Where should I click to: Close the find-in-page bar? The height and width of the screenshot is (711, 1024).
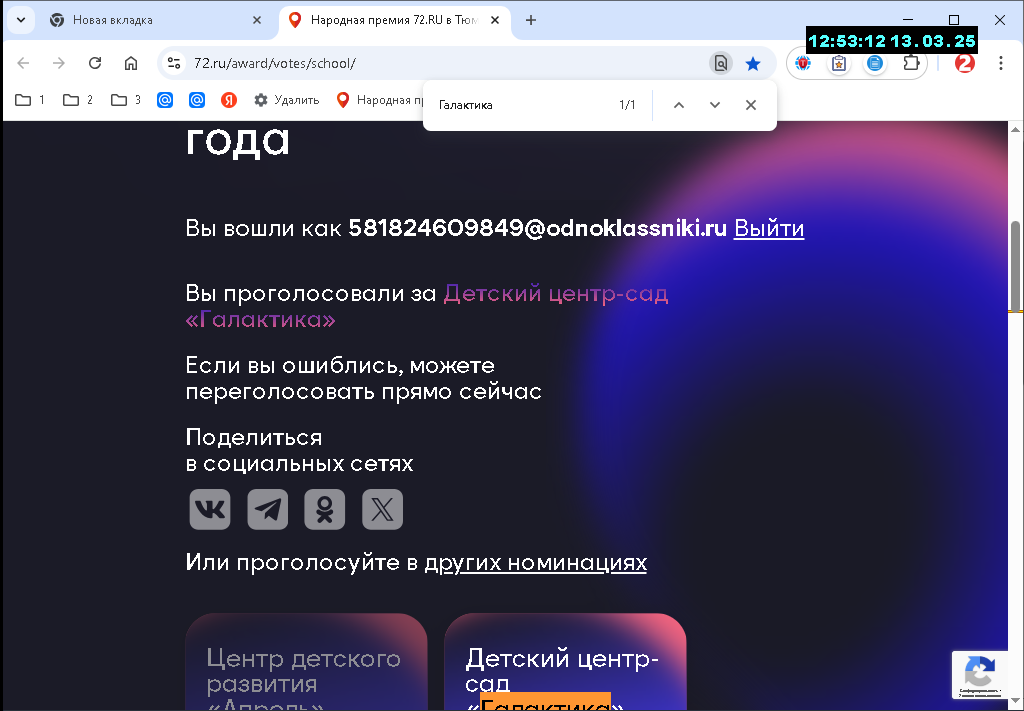pos(750,105)
